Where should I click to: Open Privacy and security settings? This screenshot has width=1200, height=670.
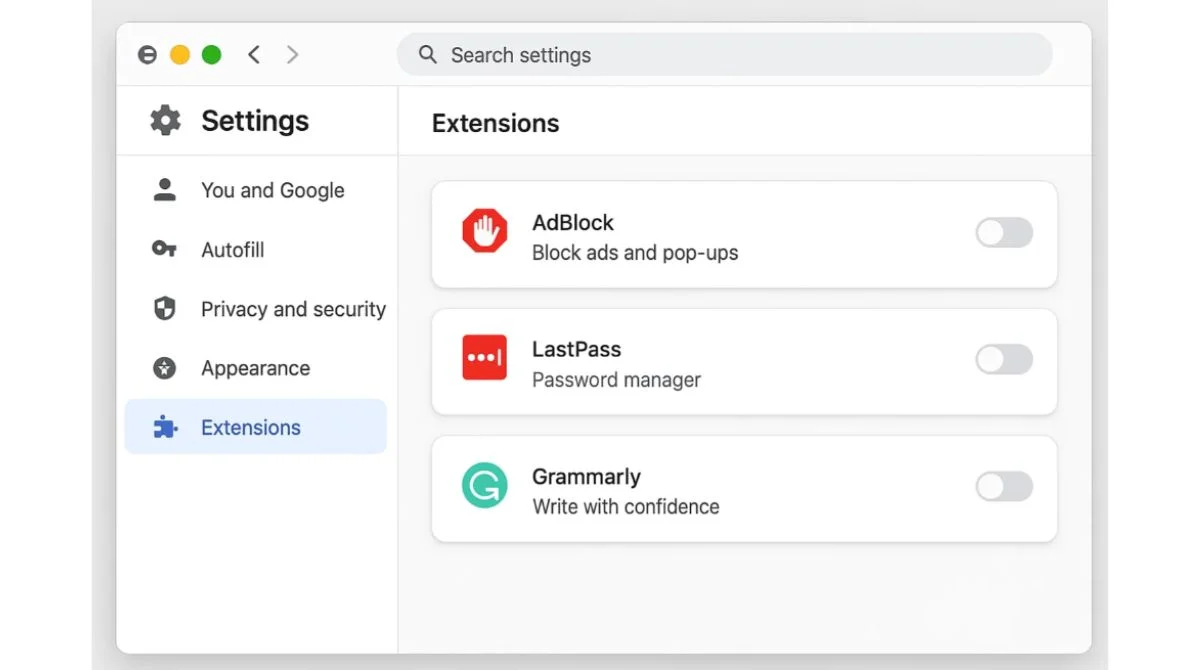coord(256,309)
